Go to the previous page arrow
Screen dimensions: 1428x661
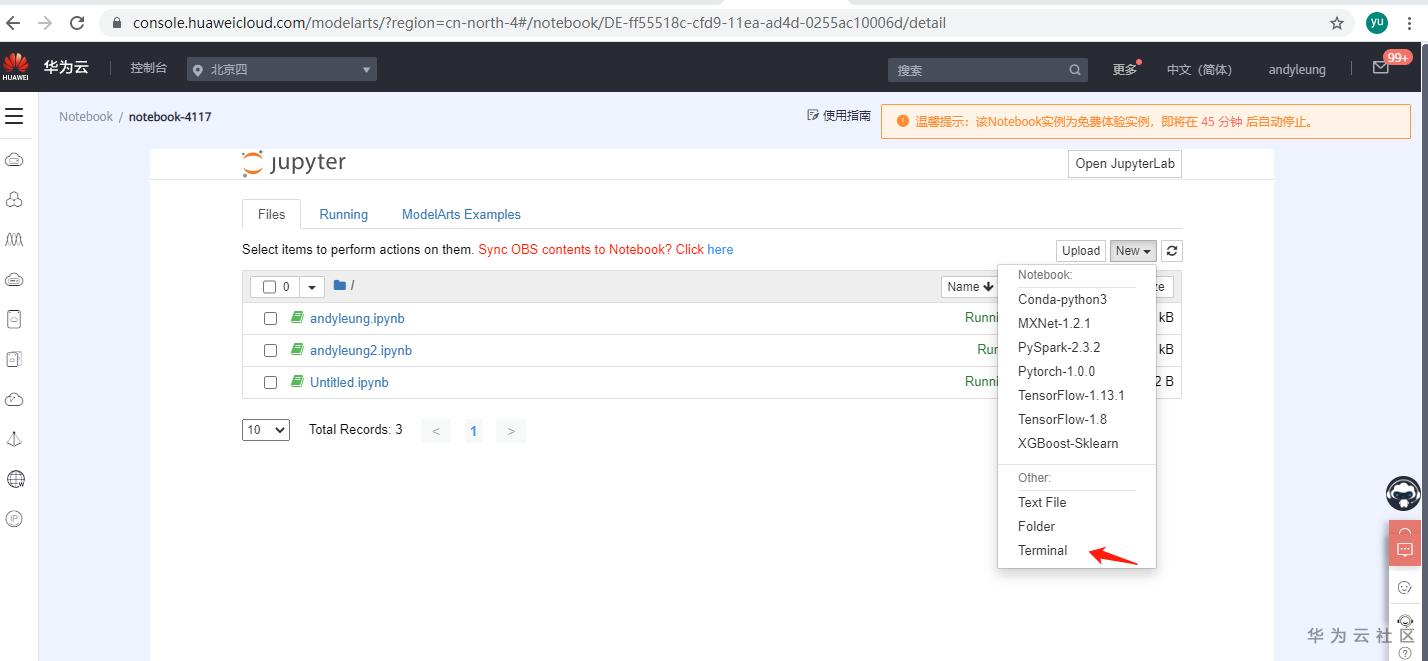click(436, 431)
